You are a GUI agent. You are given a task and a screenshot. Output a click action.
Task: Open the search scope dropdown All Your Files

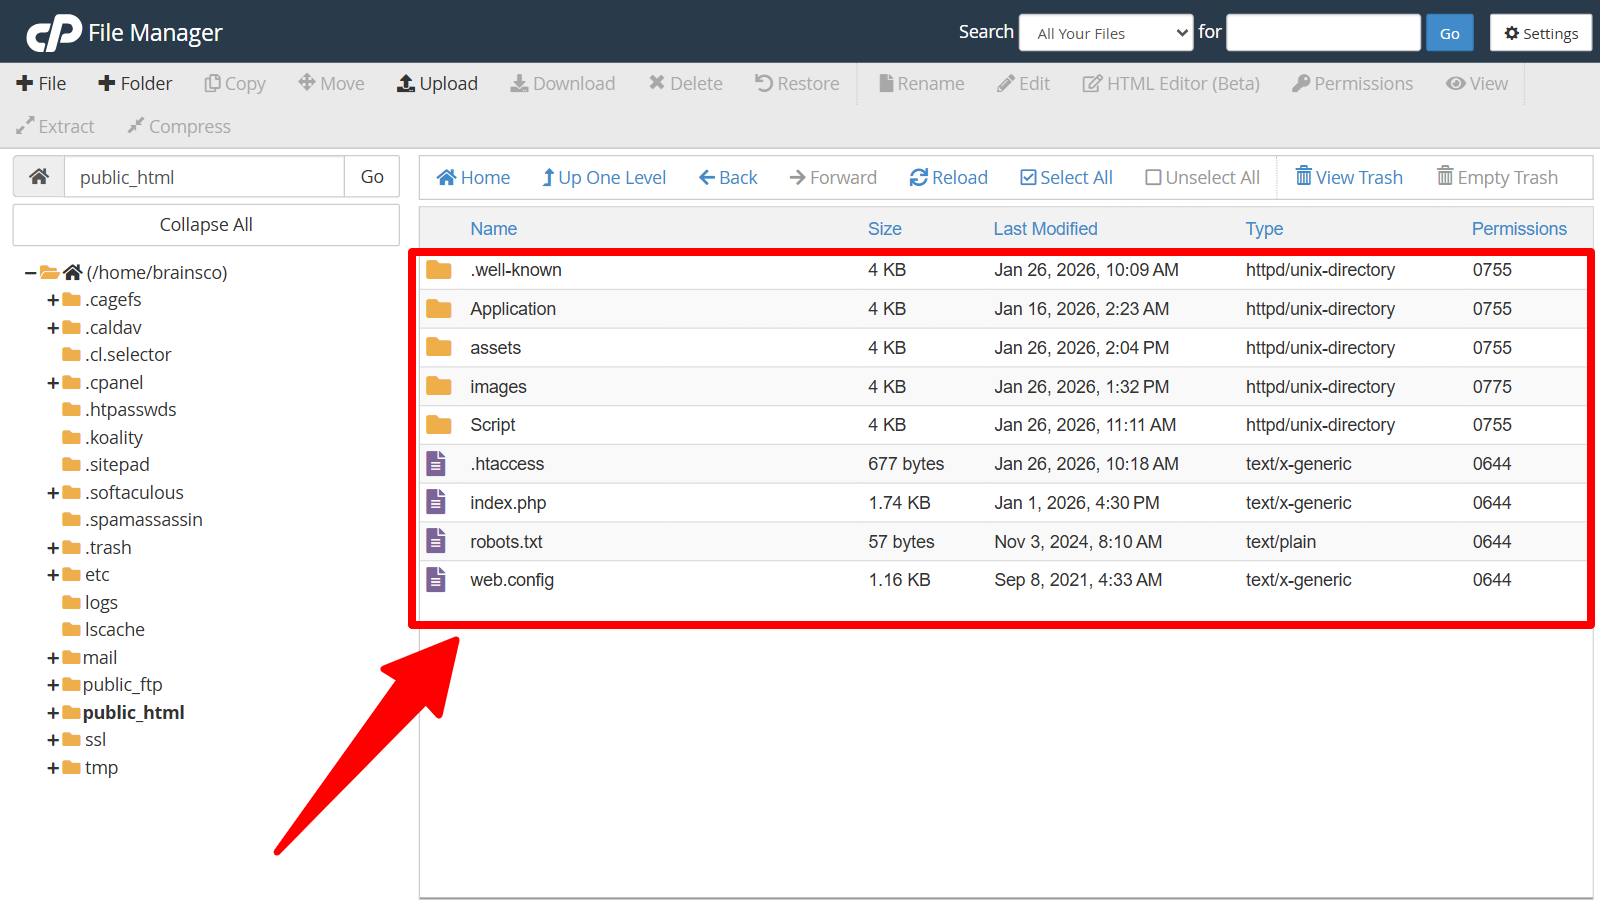click(1106, 33)
